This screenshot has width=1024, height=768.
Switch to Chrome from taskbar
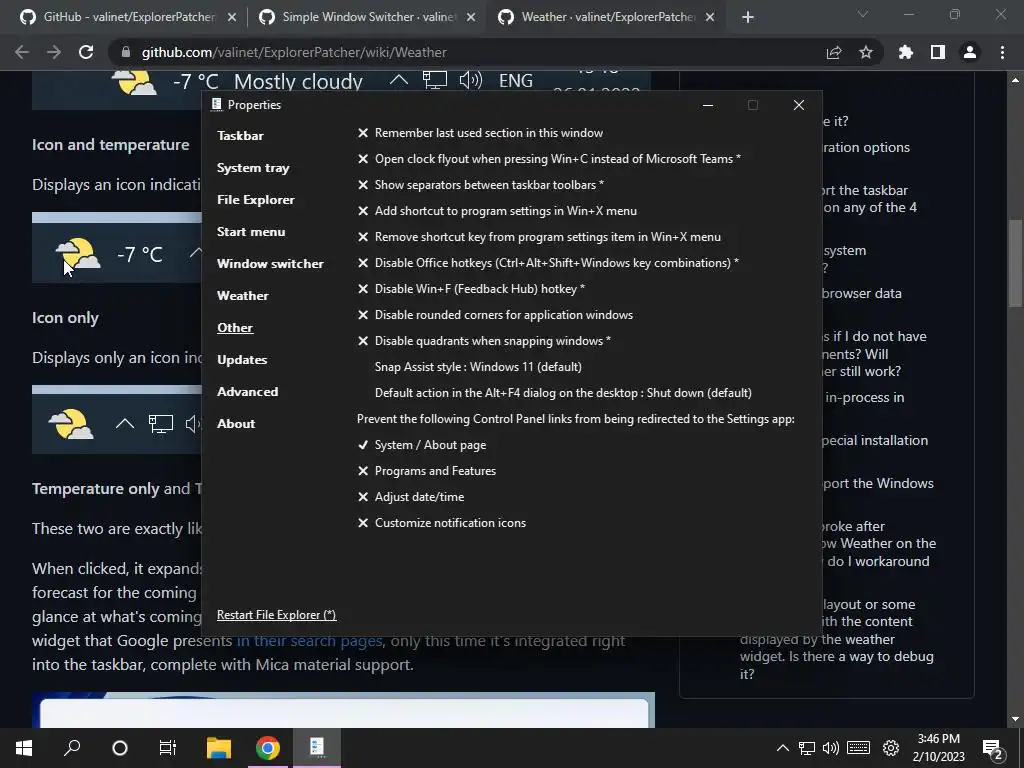click(267, 748)
